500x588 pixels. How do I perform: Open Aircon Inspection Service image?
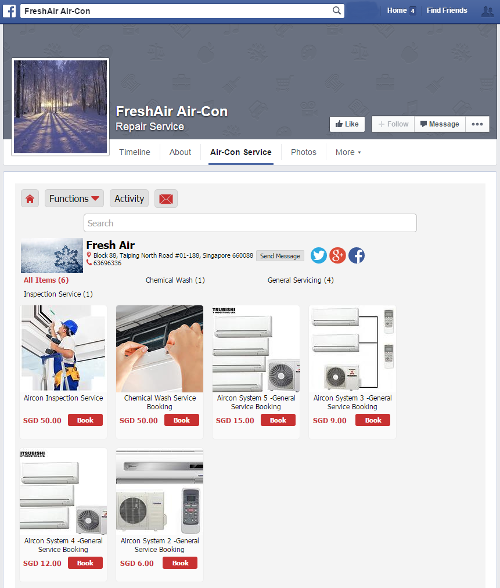click(x=63, y=348)
